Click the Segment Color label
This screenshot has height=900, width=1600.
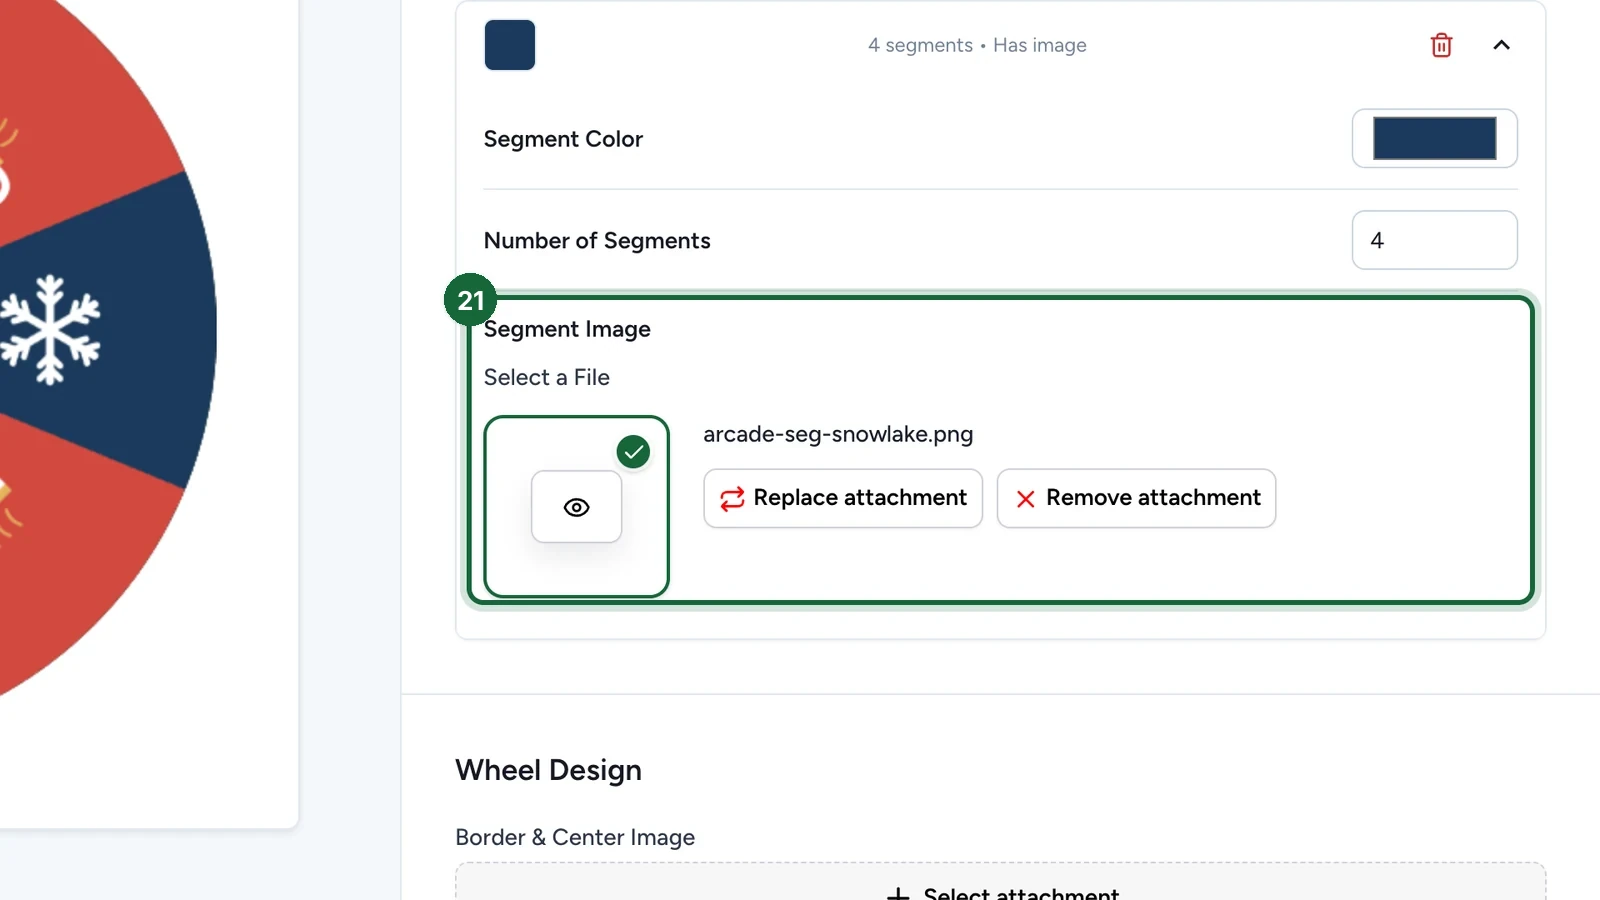point(563,139)
